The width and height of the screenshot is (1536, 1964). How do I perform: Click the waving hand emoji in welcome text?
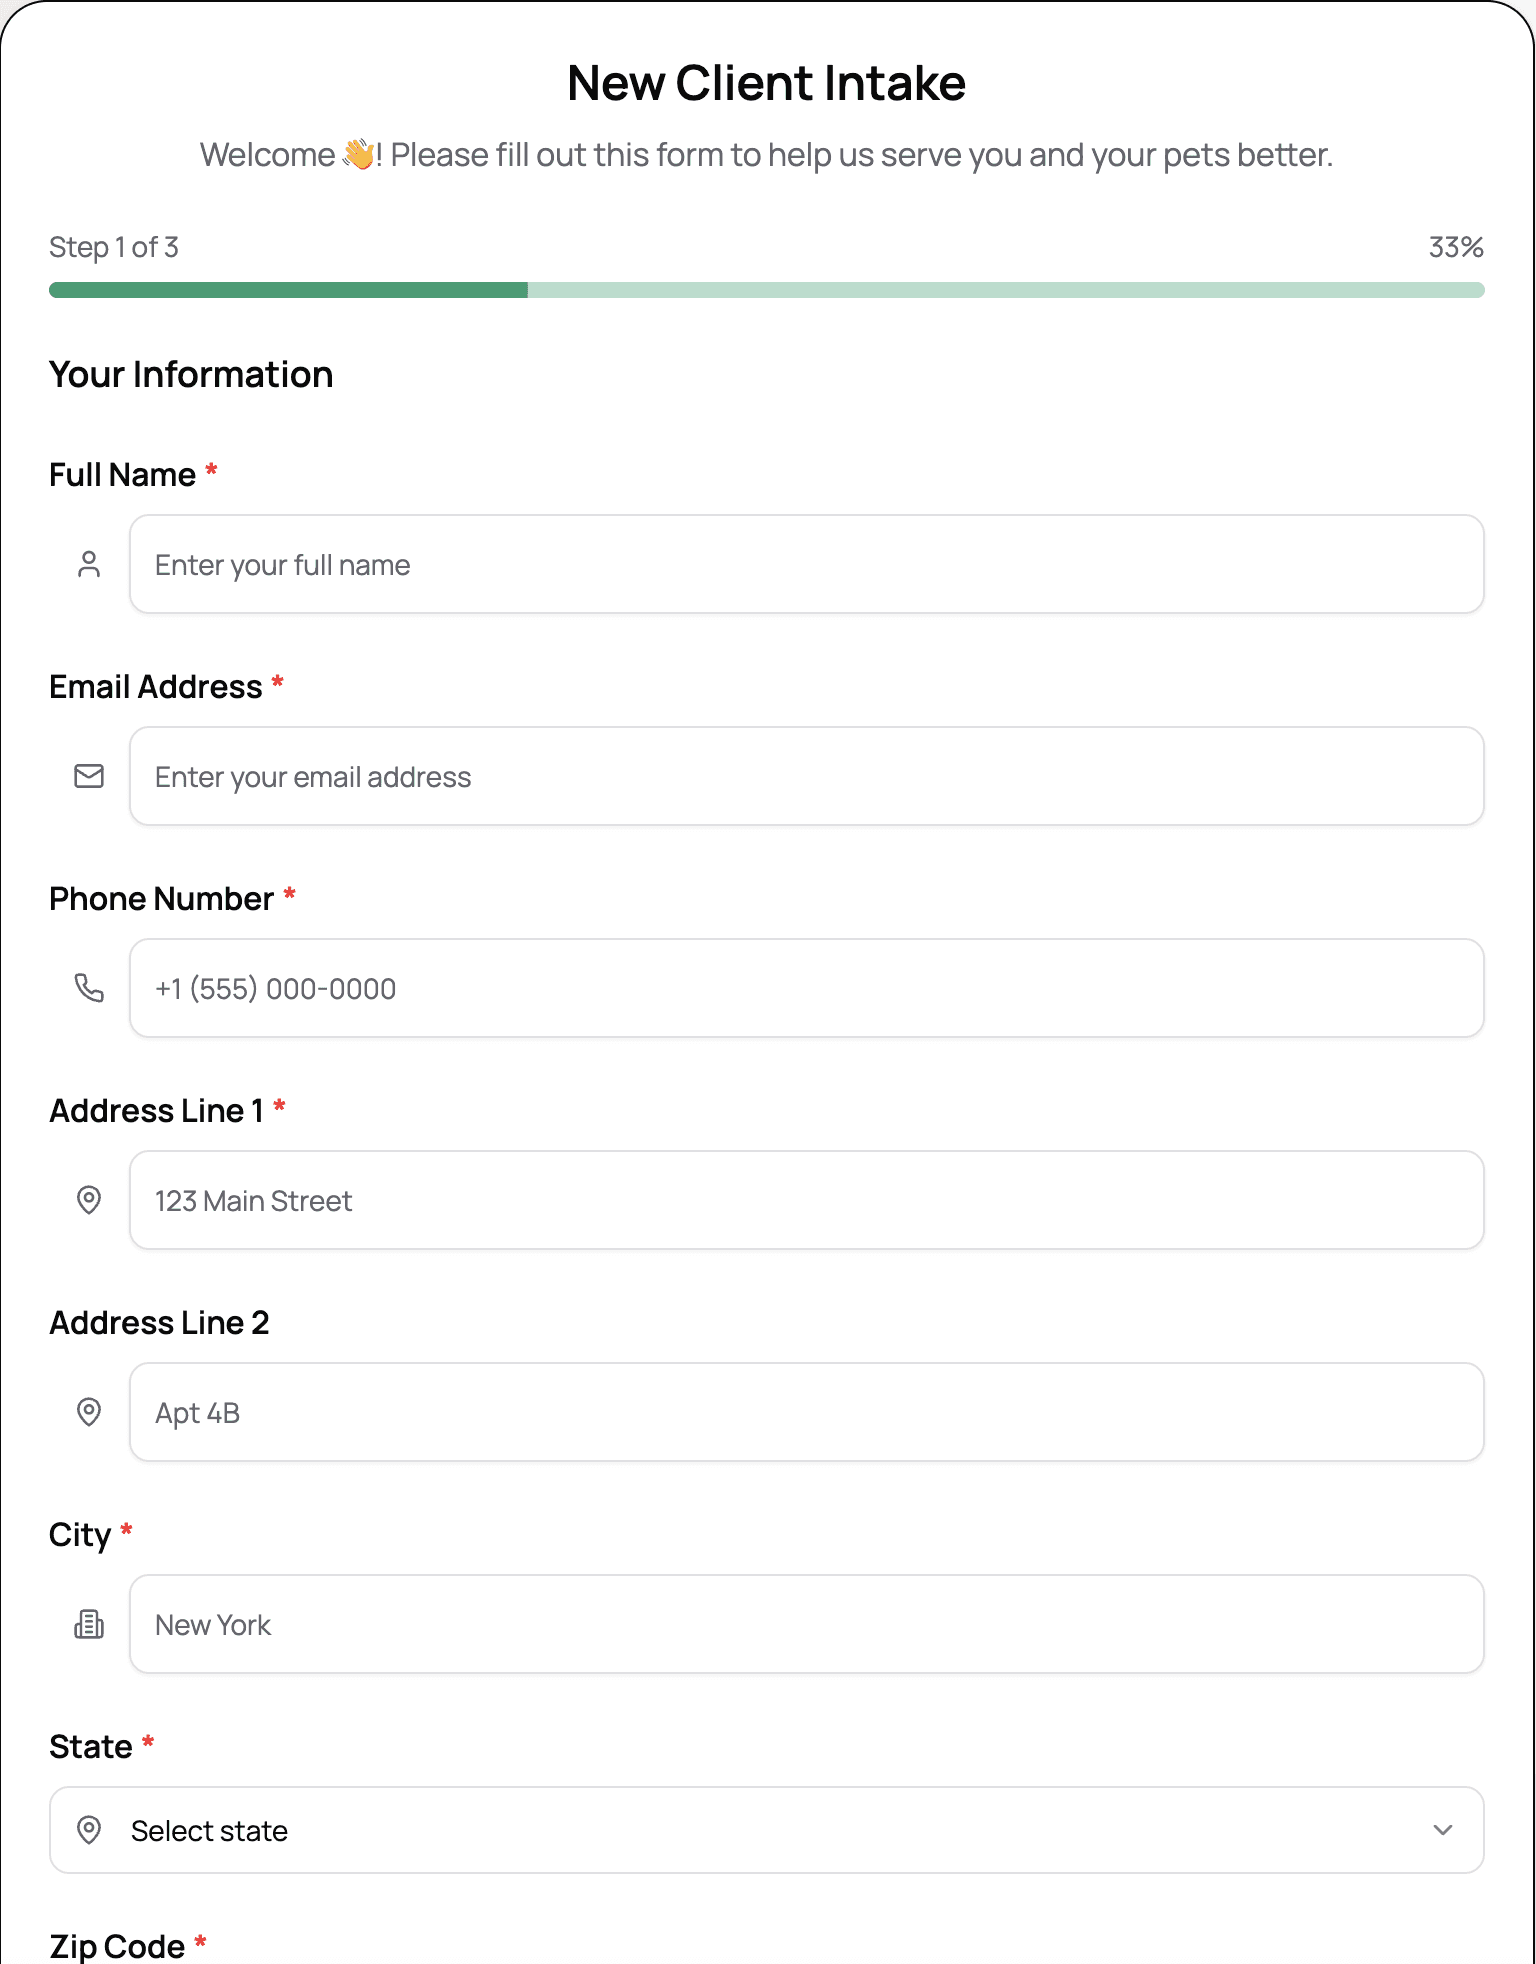(358, 155)
